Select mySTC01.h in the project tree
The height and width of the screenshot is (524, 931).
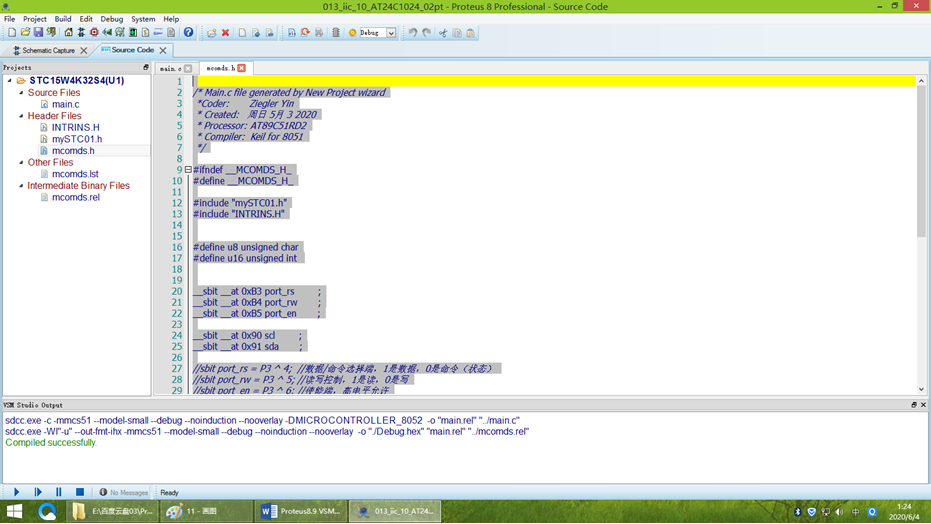[77, 139]
